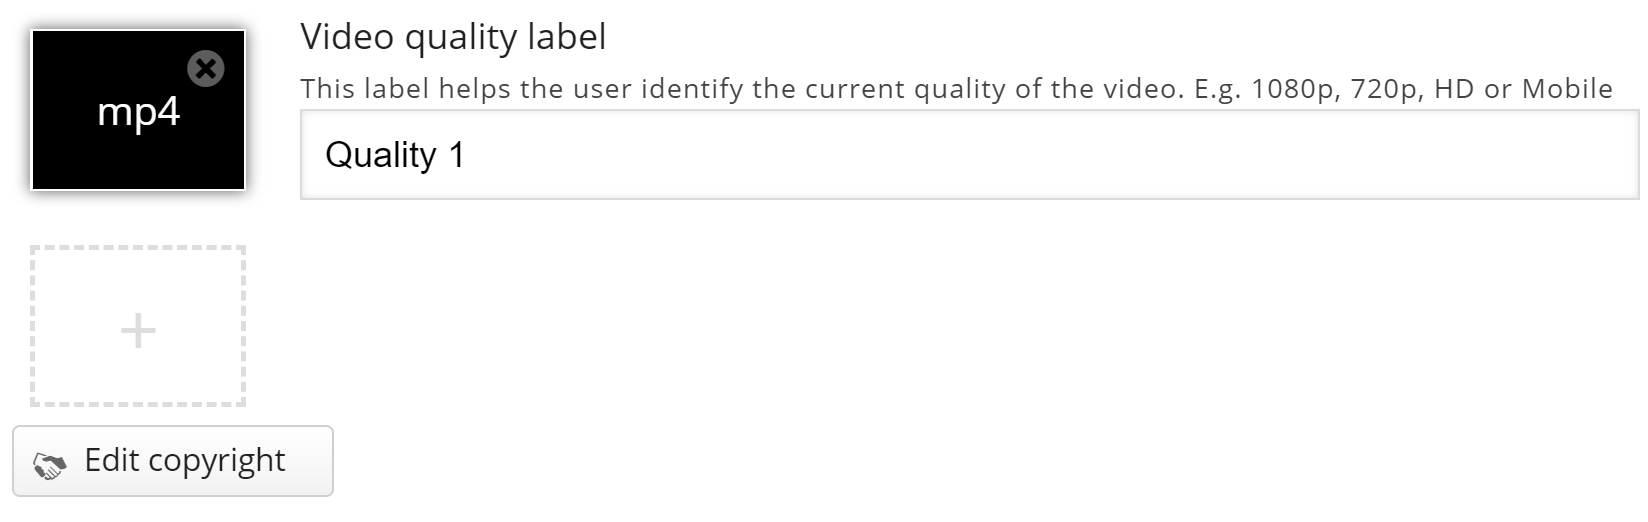Open the Edit copyright dialog
Viewport: 1648px width, 522px height.
point(173,461)
